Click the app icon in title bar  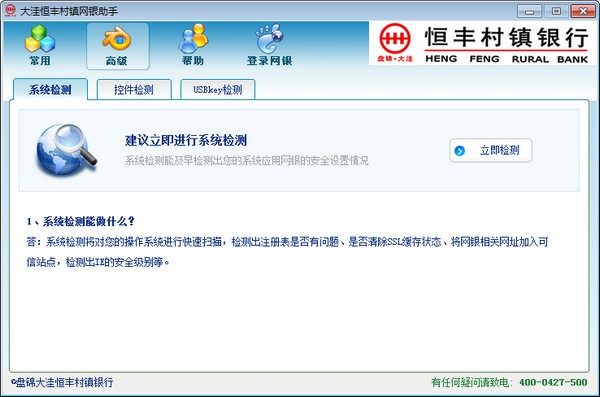[10, 10]
